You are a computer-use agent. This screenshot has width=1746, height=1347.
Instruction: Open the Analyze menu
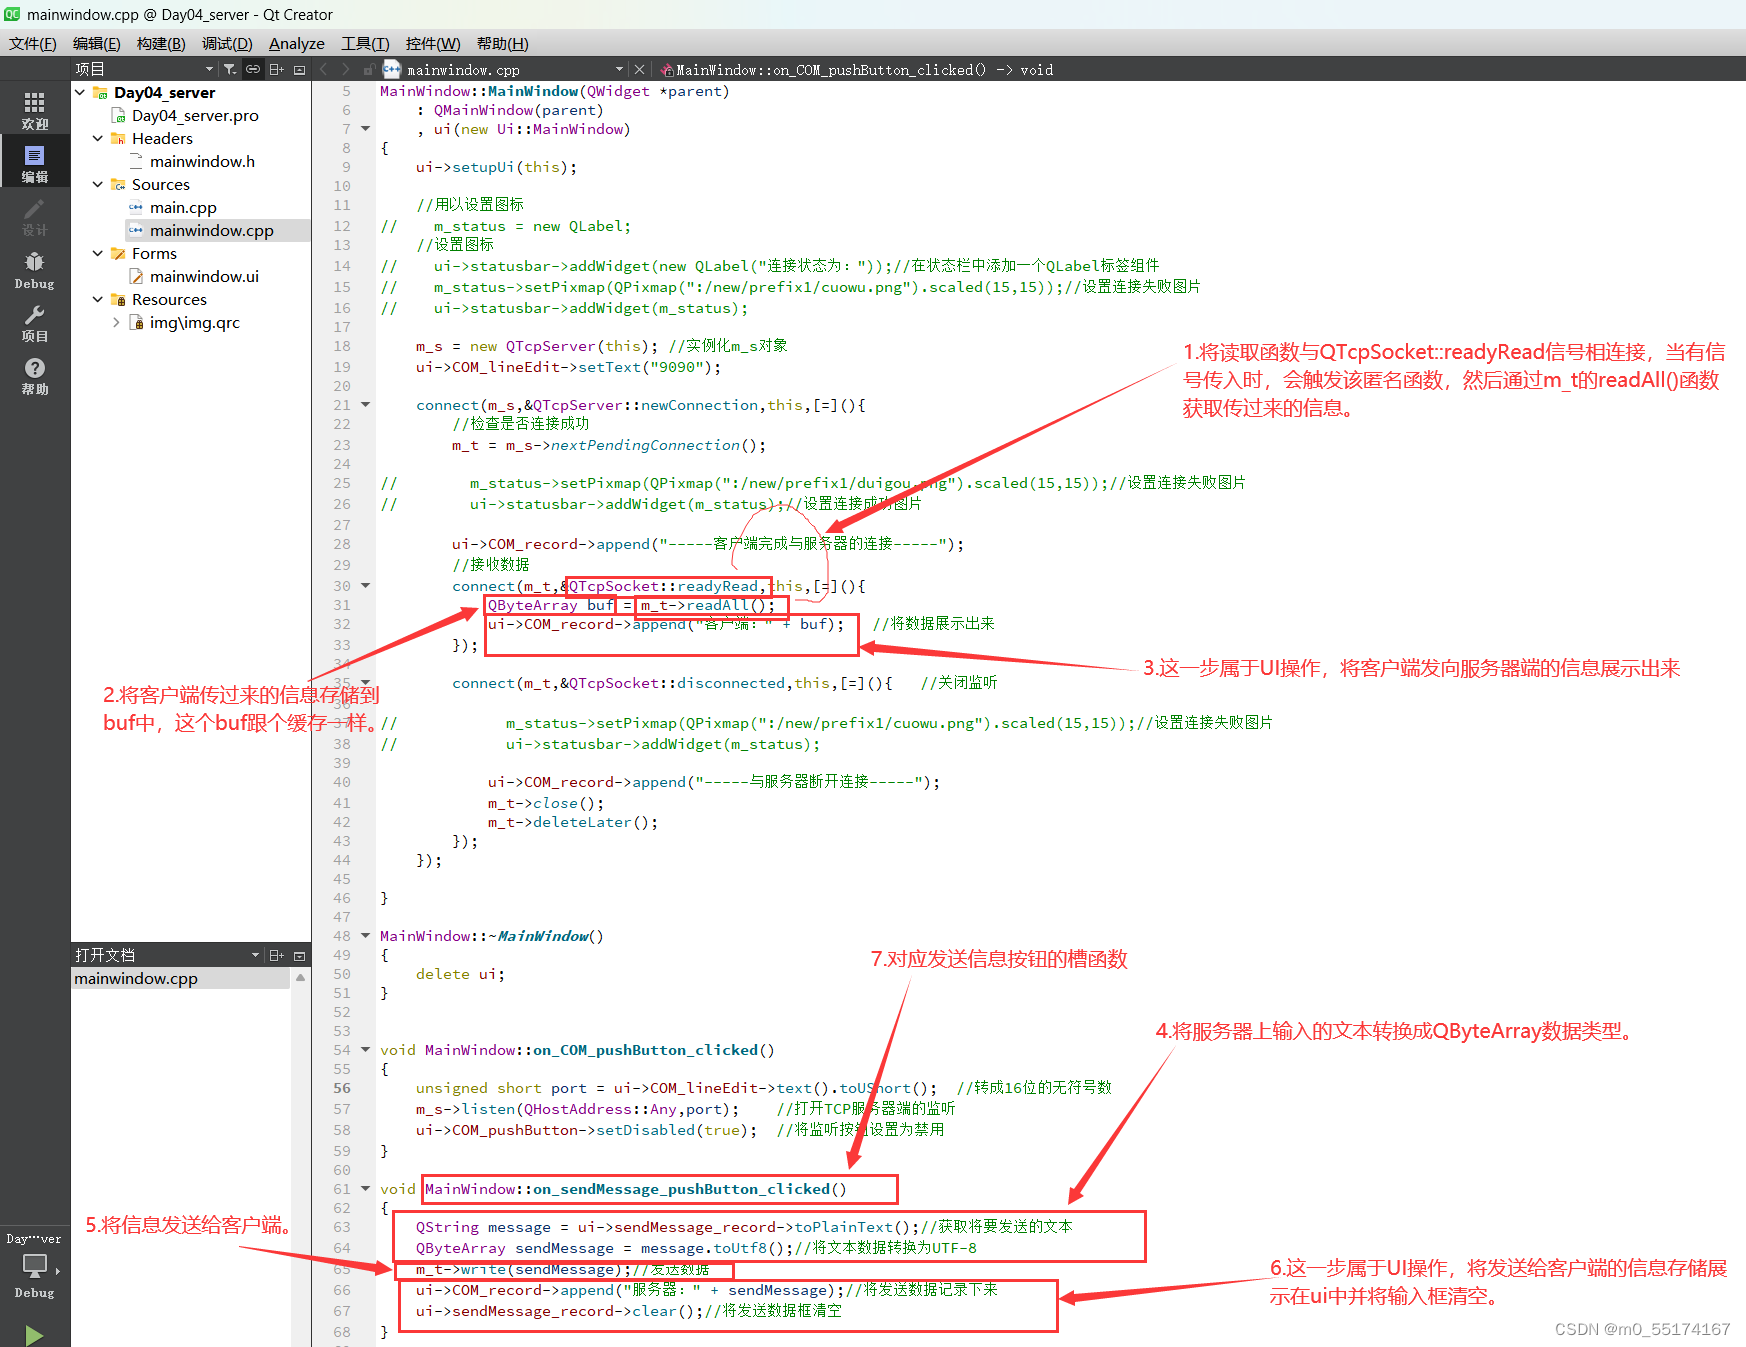296,44
